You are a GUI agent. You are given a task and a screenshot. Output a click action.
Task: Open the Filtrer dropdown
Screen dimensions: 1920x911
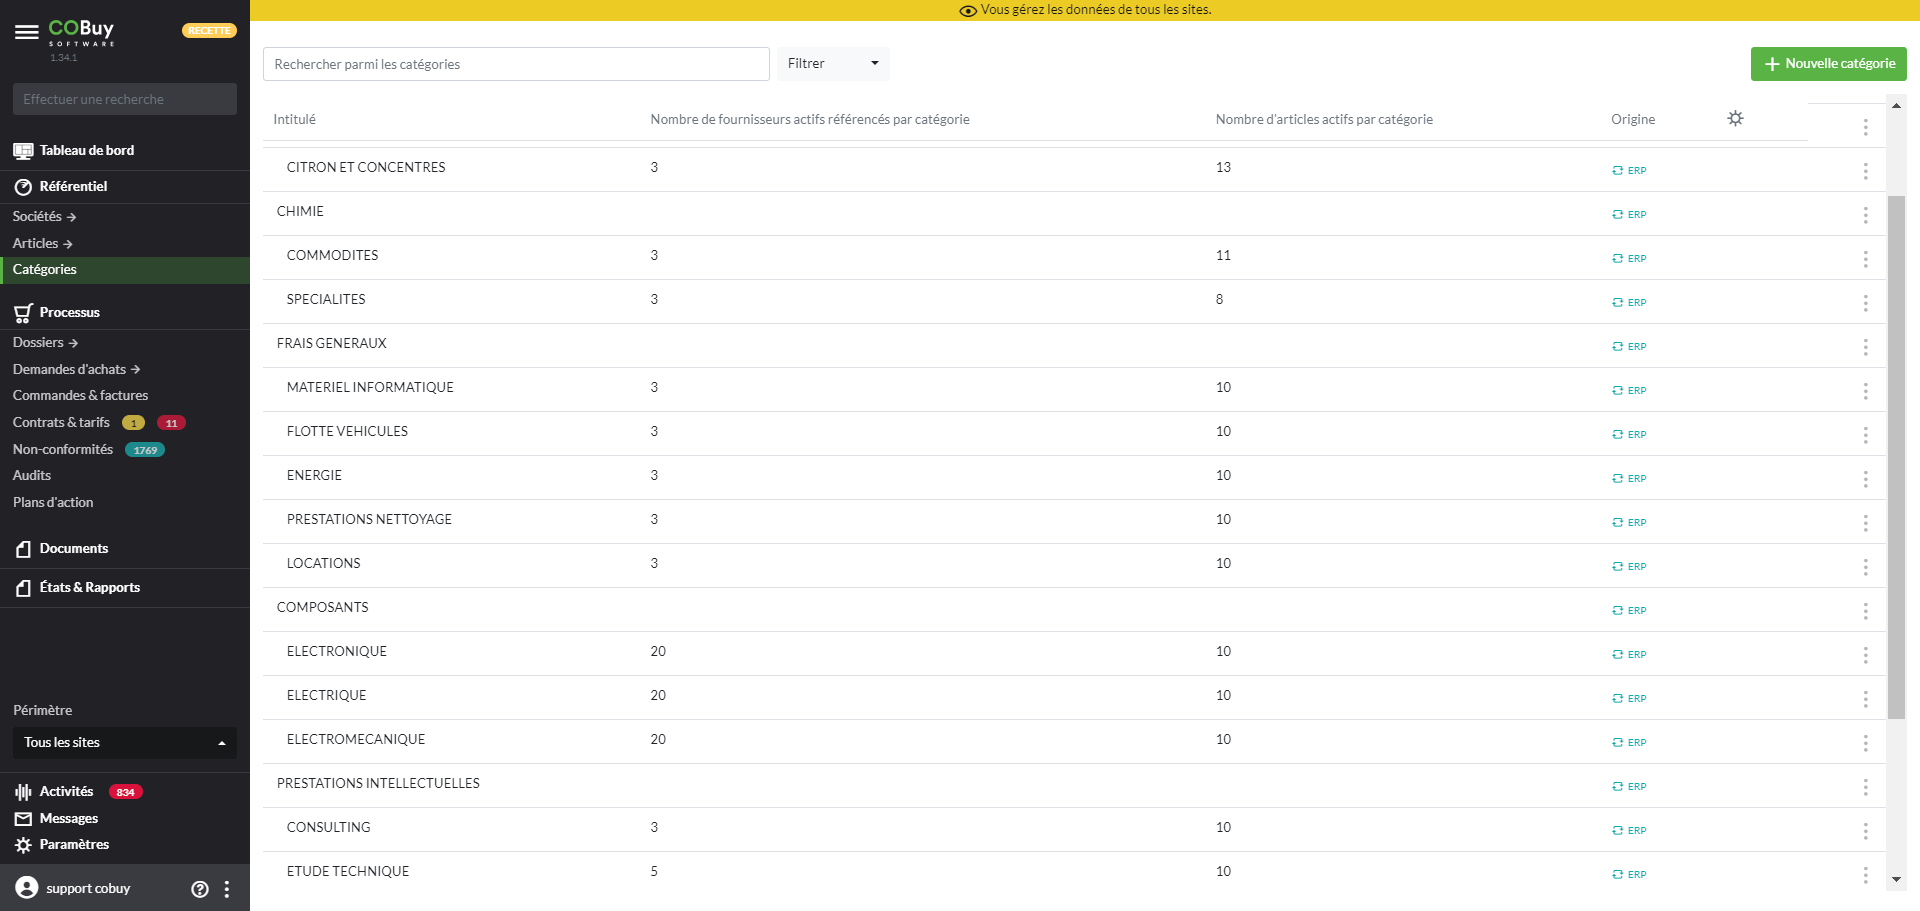[832, 64]
